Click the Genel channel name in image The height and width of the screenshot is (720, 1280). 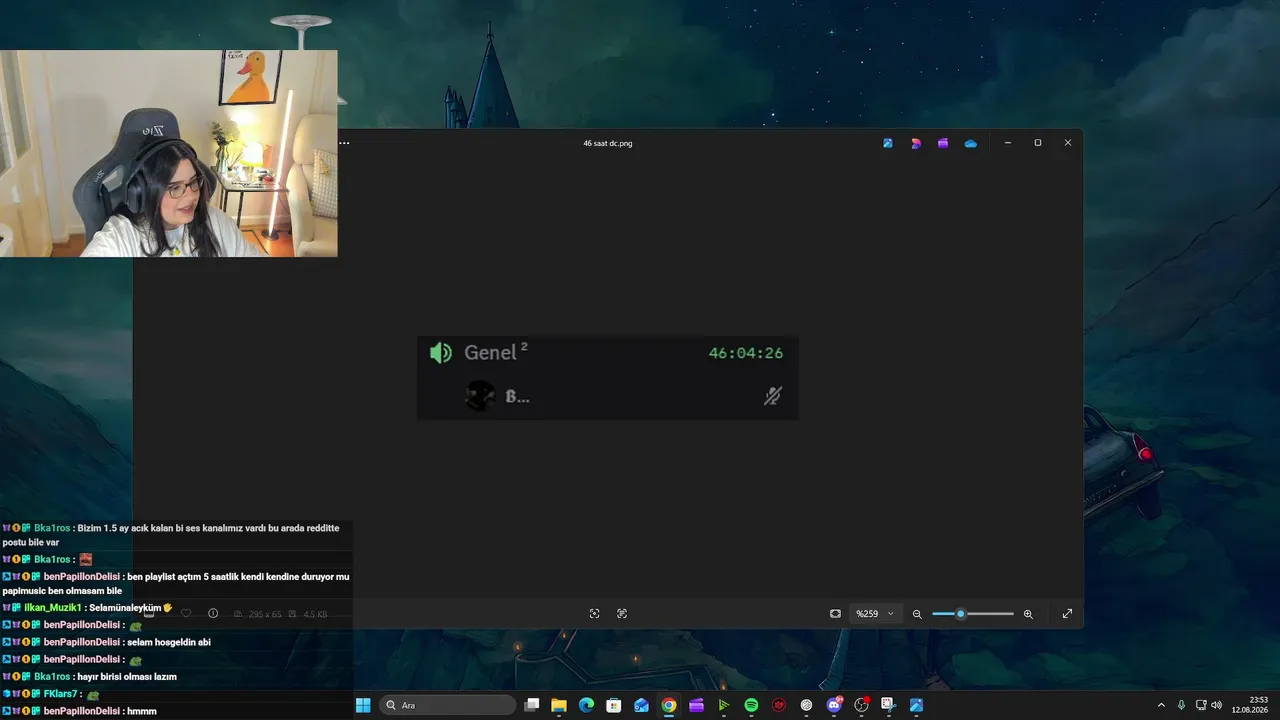tap(490, 353)
